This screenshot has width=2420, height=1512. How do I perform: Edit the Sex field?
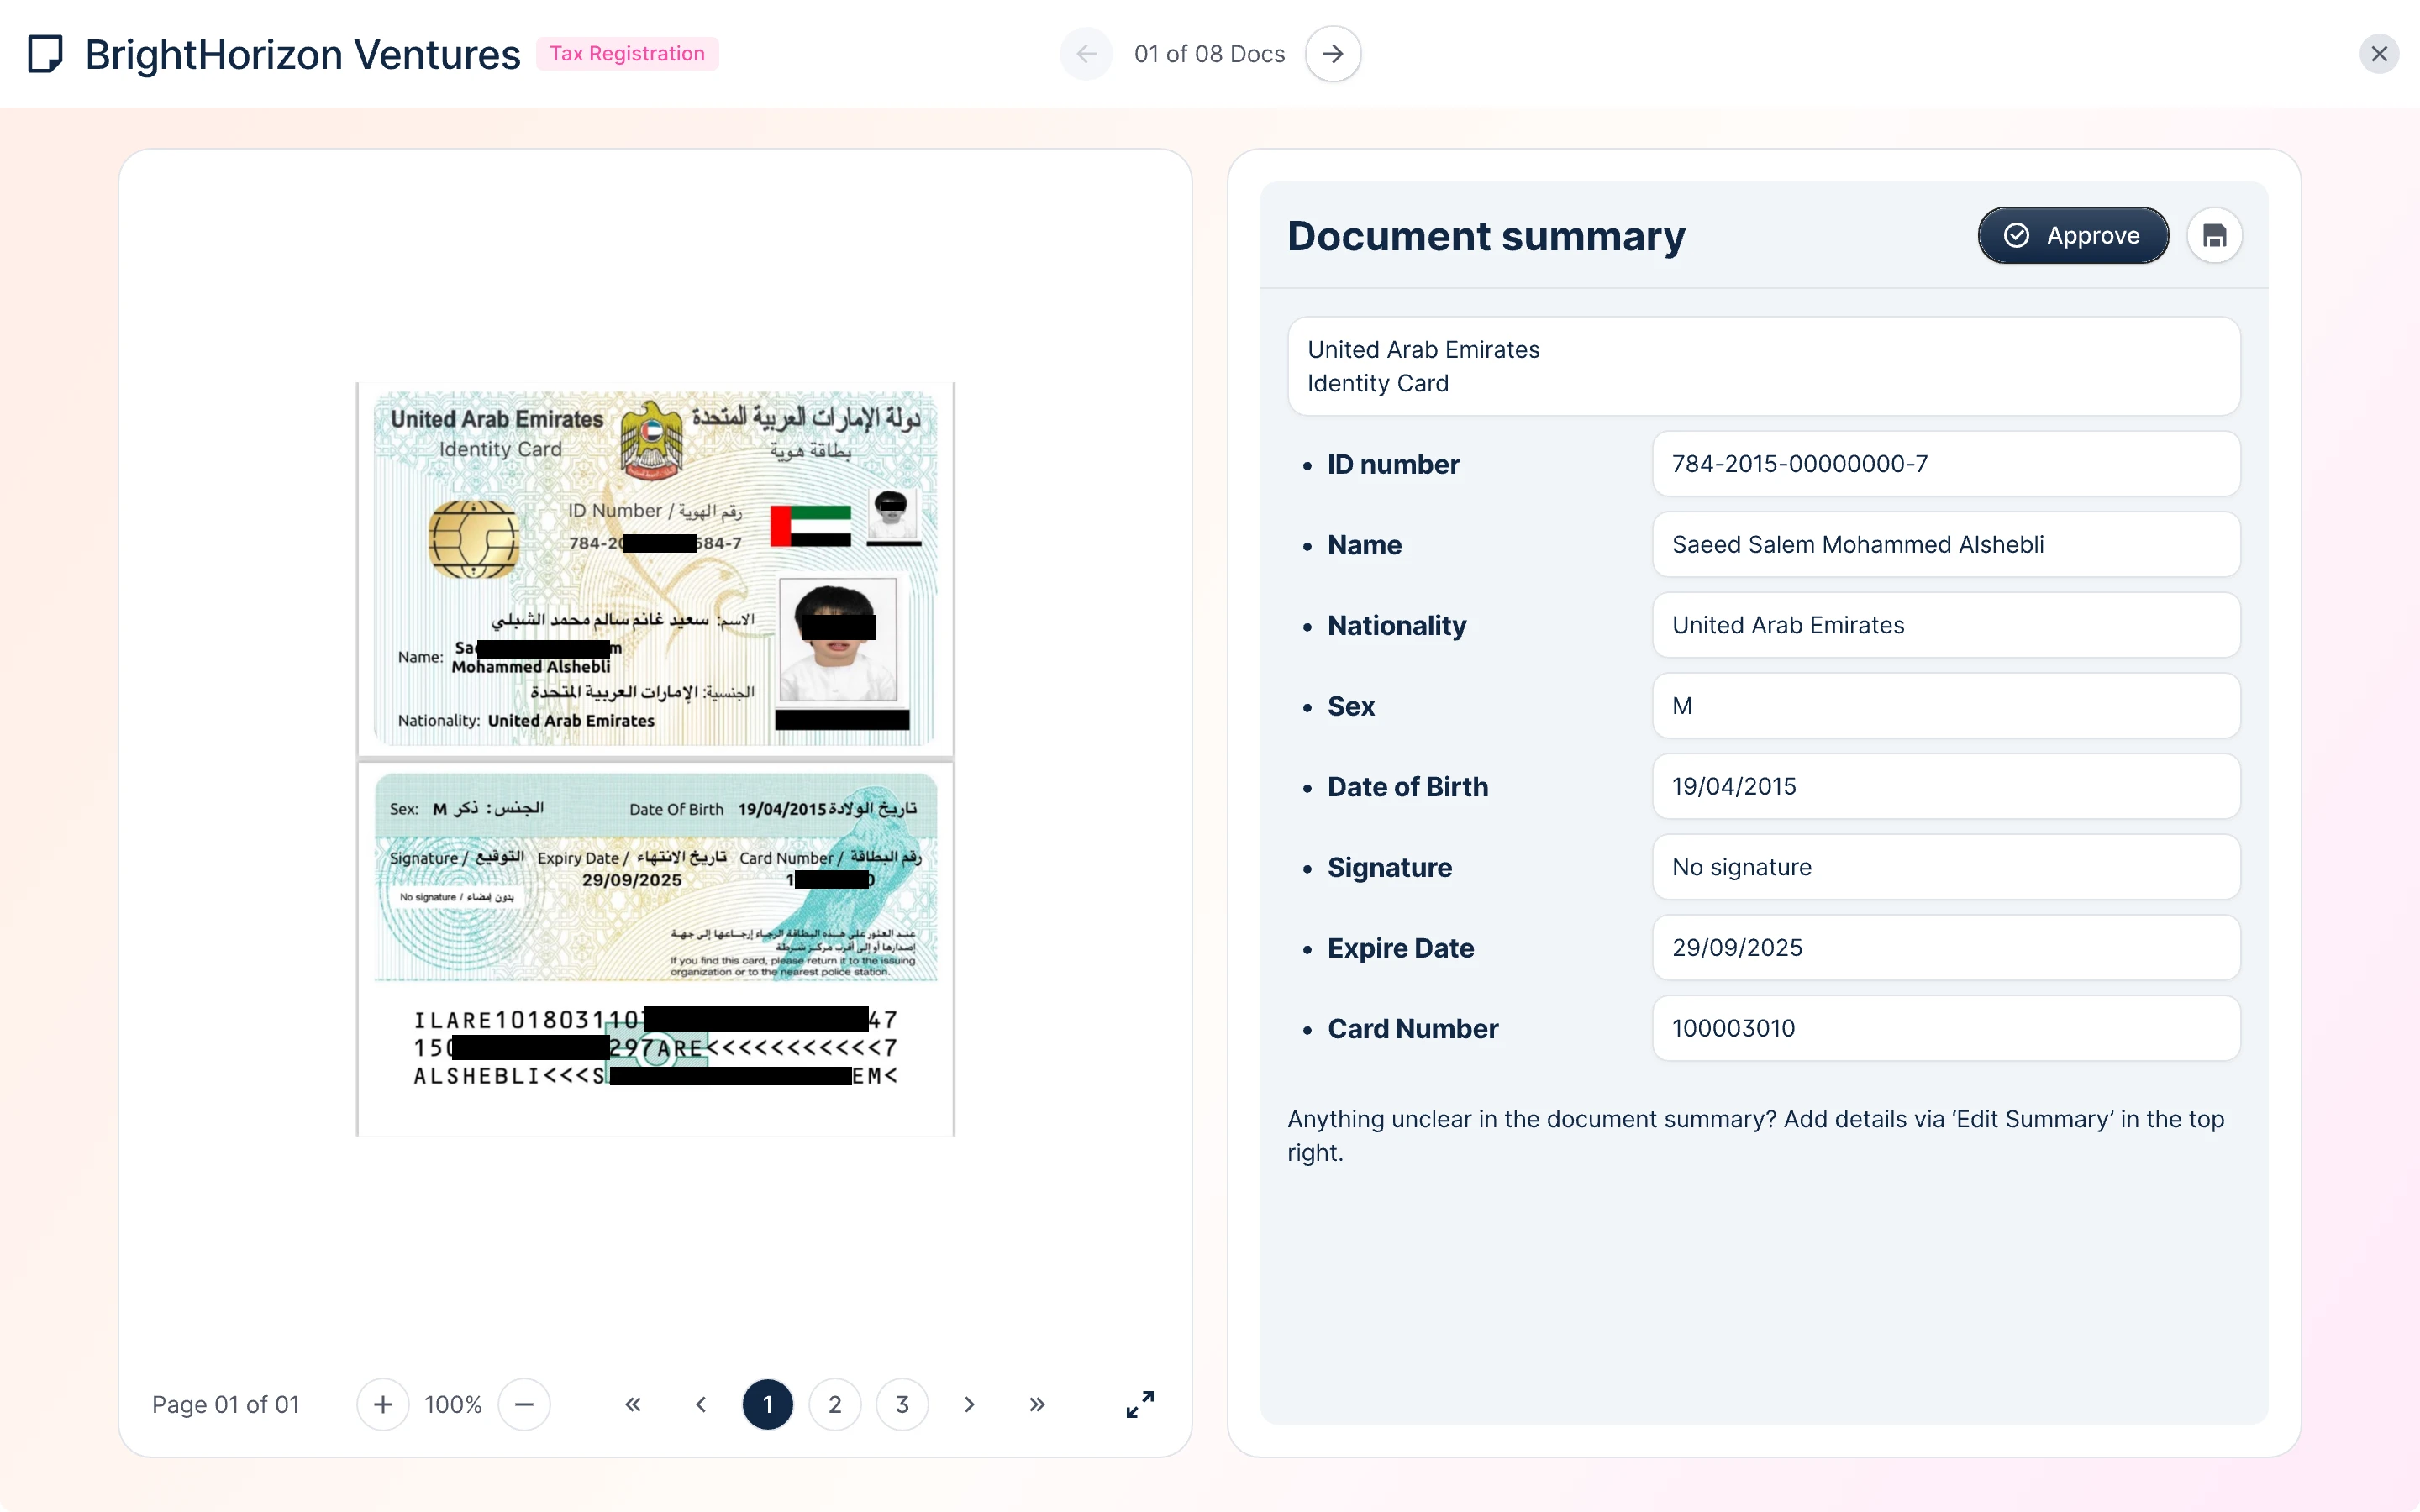coord(1945,706)
